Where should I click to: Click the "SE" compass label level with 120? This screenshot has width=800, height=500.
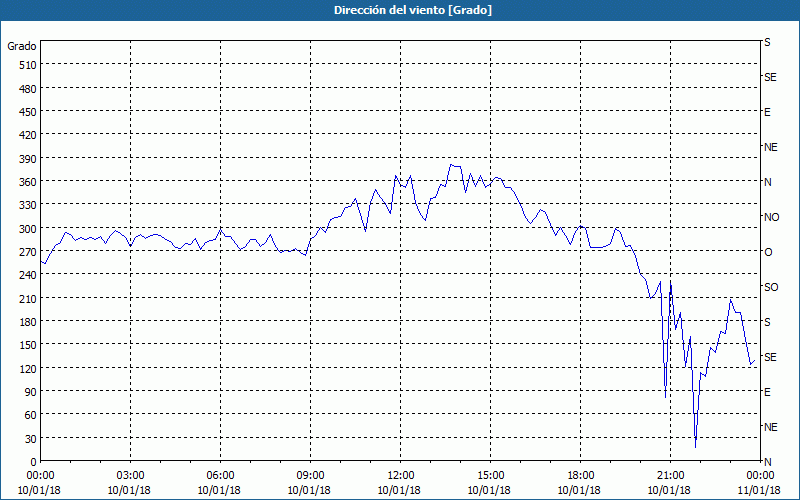coord(770,357)
